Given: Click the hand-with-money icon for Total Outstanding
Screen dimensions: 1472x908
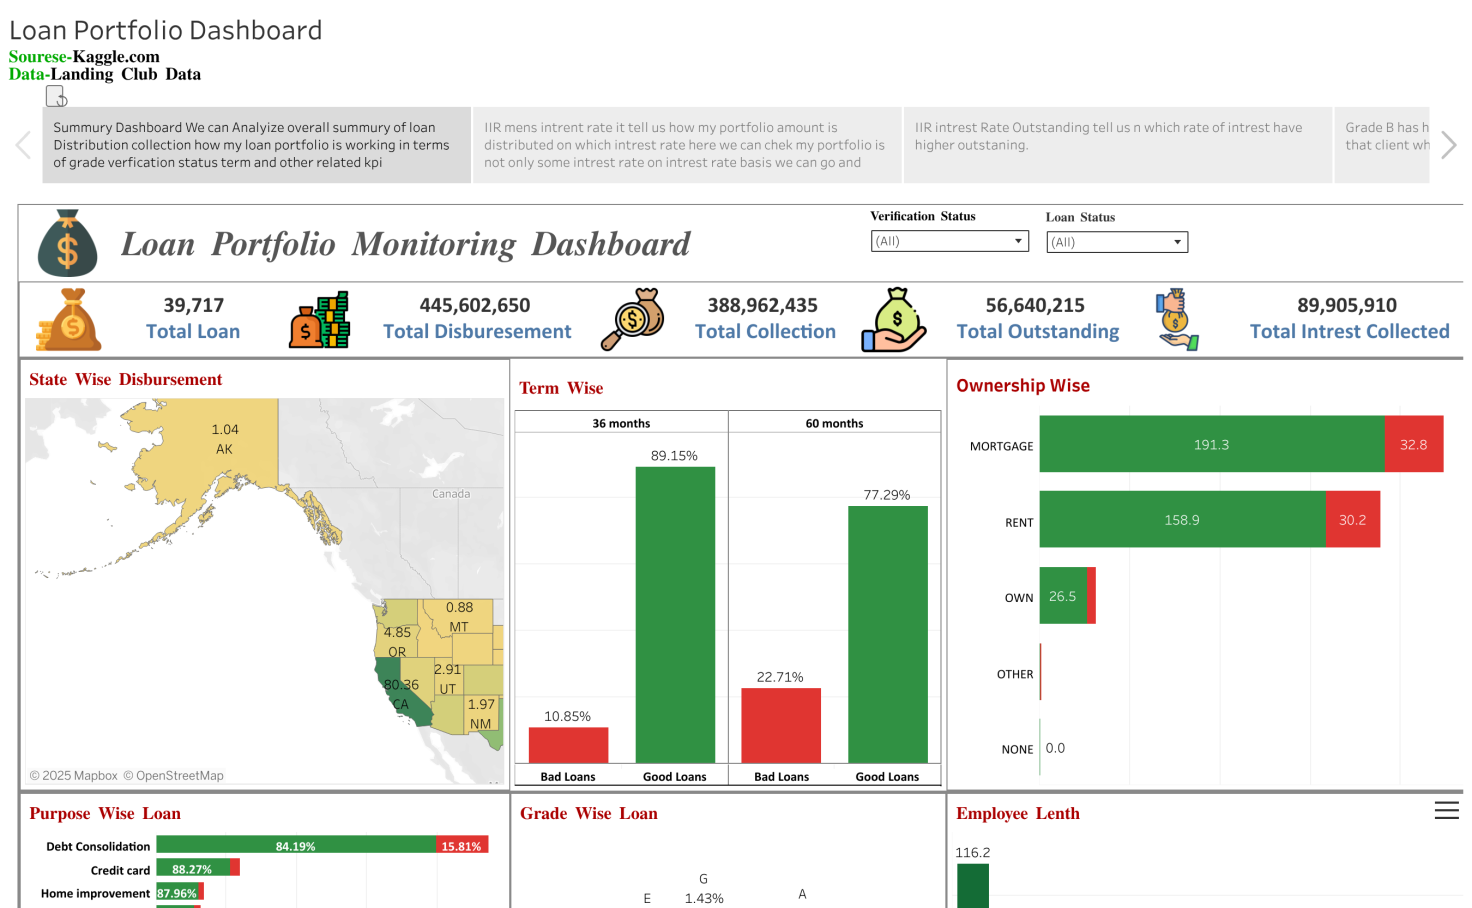Looking at the screenshot, I should point(893,318).
